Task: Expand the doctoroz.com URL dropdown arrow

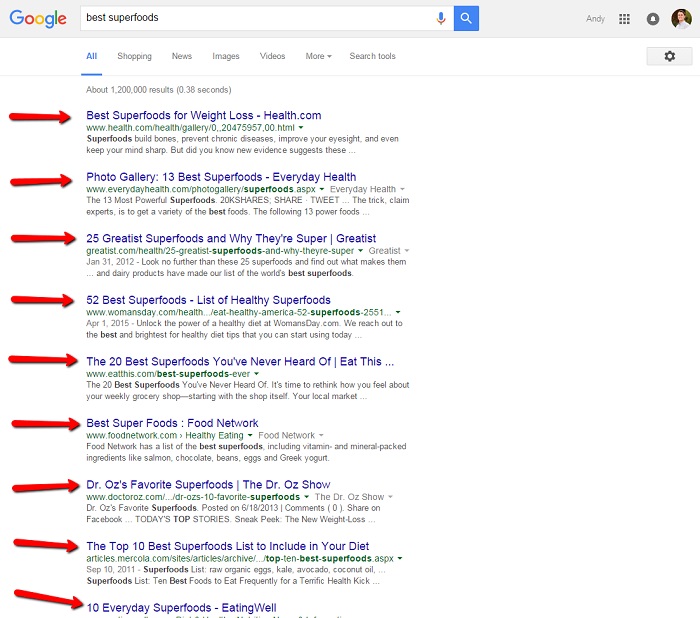Action: (x=306, y=497)
